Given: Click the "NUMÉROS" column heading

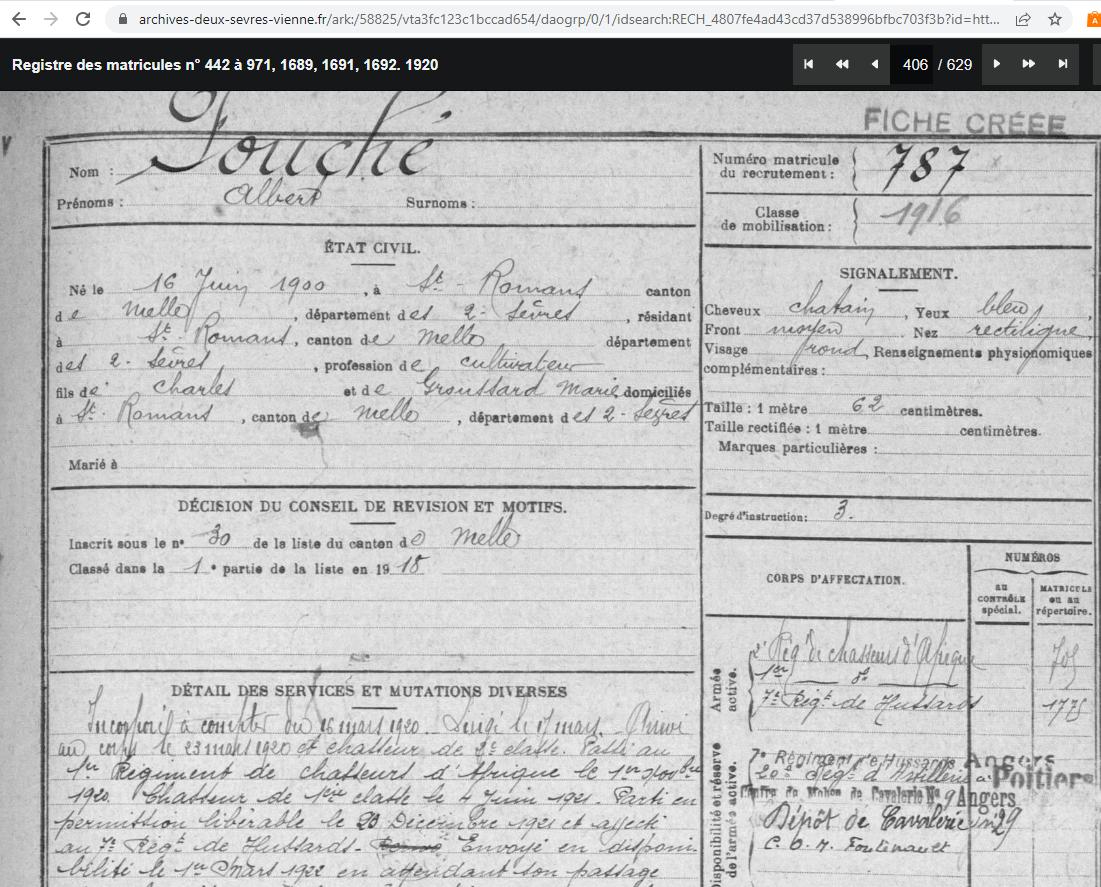Looking at the screenshot, I should tap(1031, 558).
